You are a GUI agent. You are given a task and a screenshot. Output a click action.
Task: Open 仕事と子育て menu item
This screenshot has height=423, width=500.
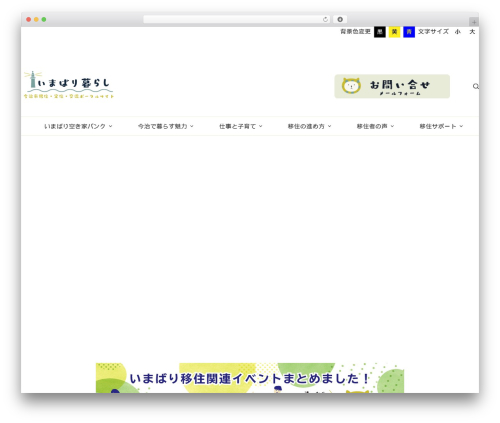(x=237, y=126)
